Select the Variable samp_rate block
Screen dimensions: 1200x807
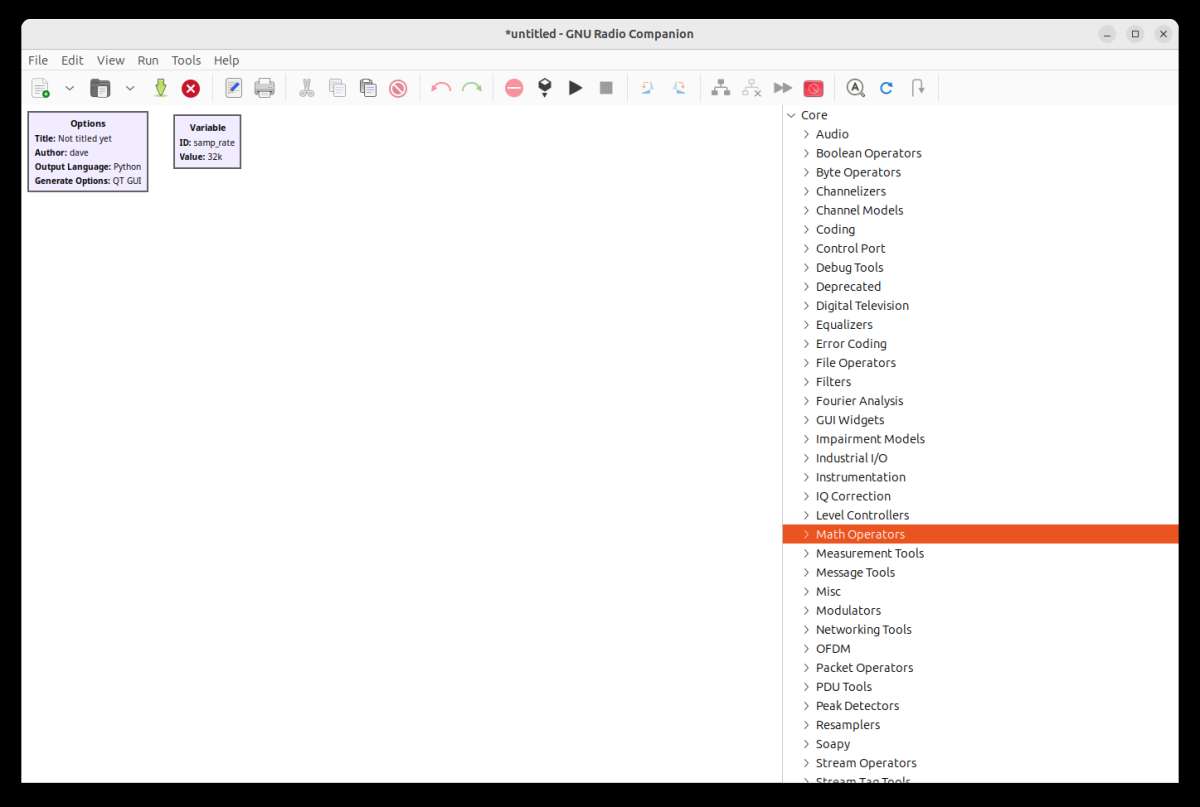point(207,141)
